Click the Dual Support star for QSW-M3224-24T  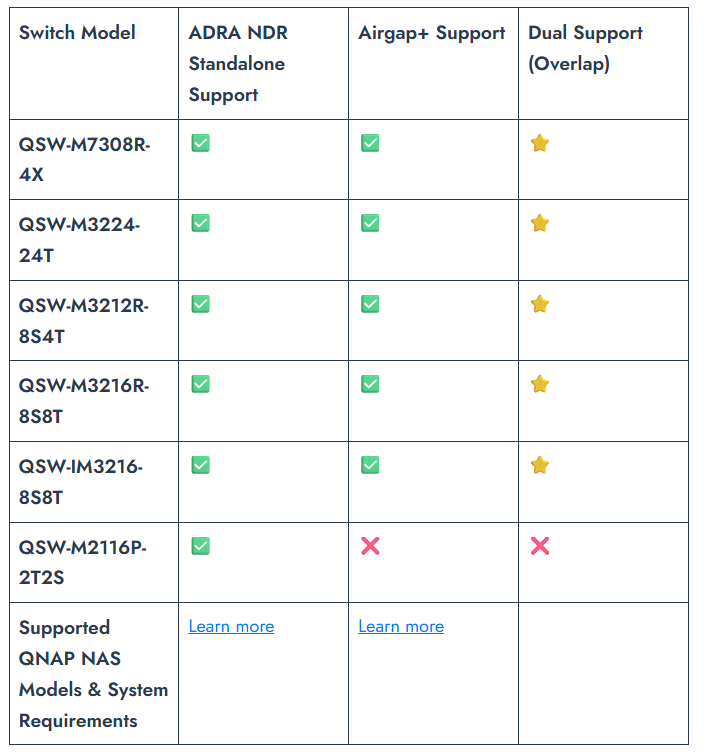(540, 223)
